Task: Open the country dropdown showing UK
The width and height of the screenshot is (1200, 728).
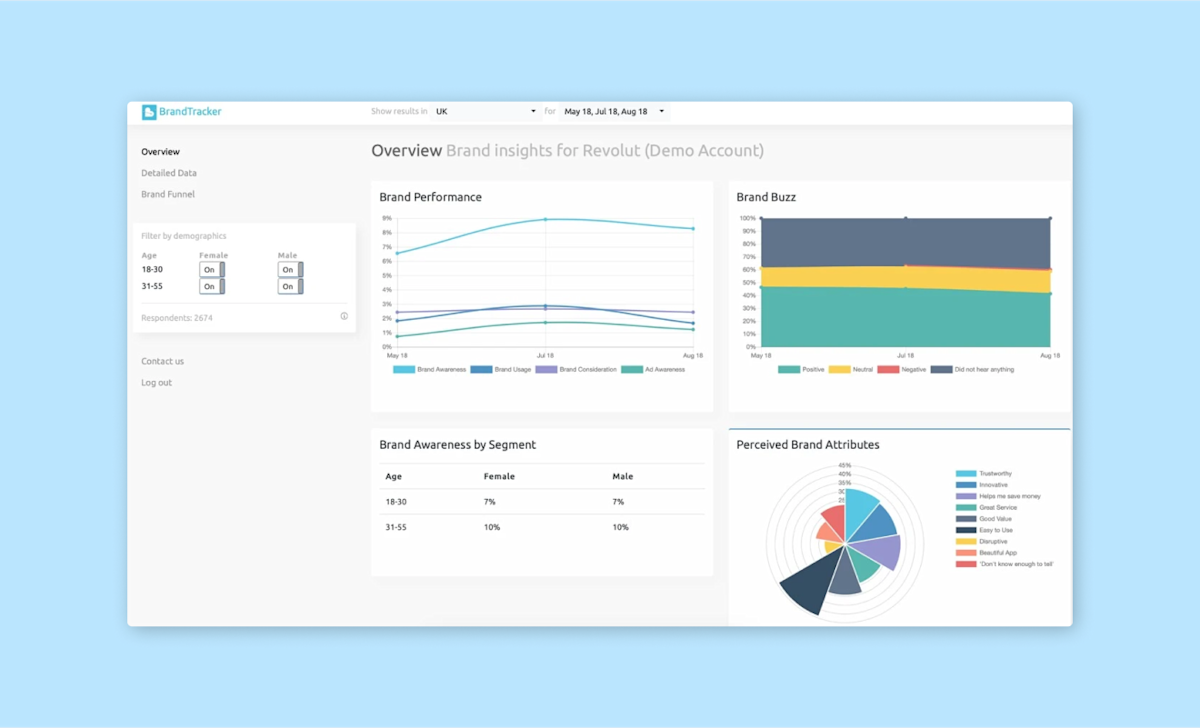Action: [x=485, y=111]
